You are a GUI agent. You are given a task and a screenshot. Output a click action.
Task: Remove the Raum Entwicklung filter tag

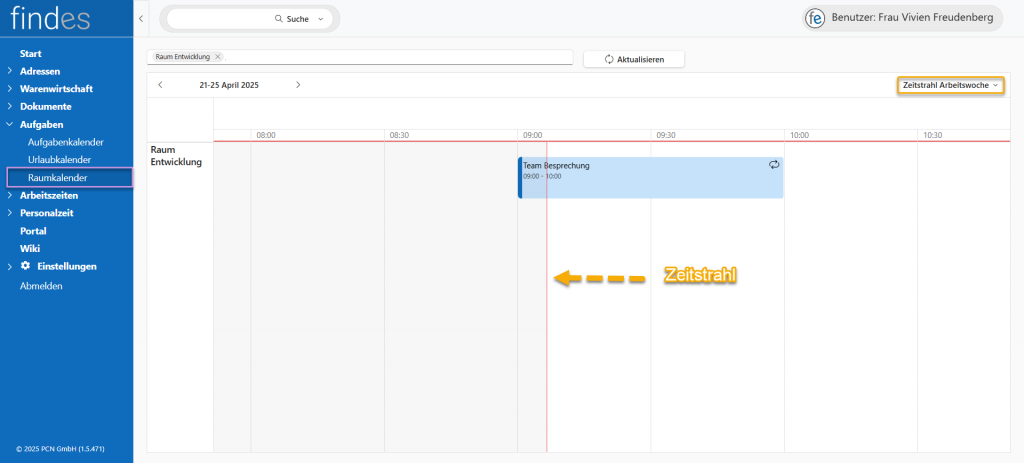point(218,57)
